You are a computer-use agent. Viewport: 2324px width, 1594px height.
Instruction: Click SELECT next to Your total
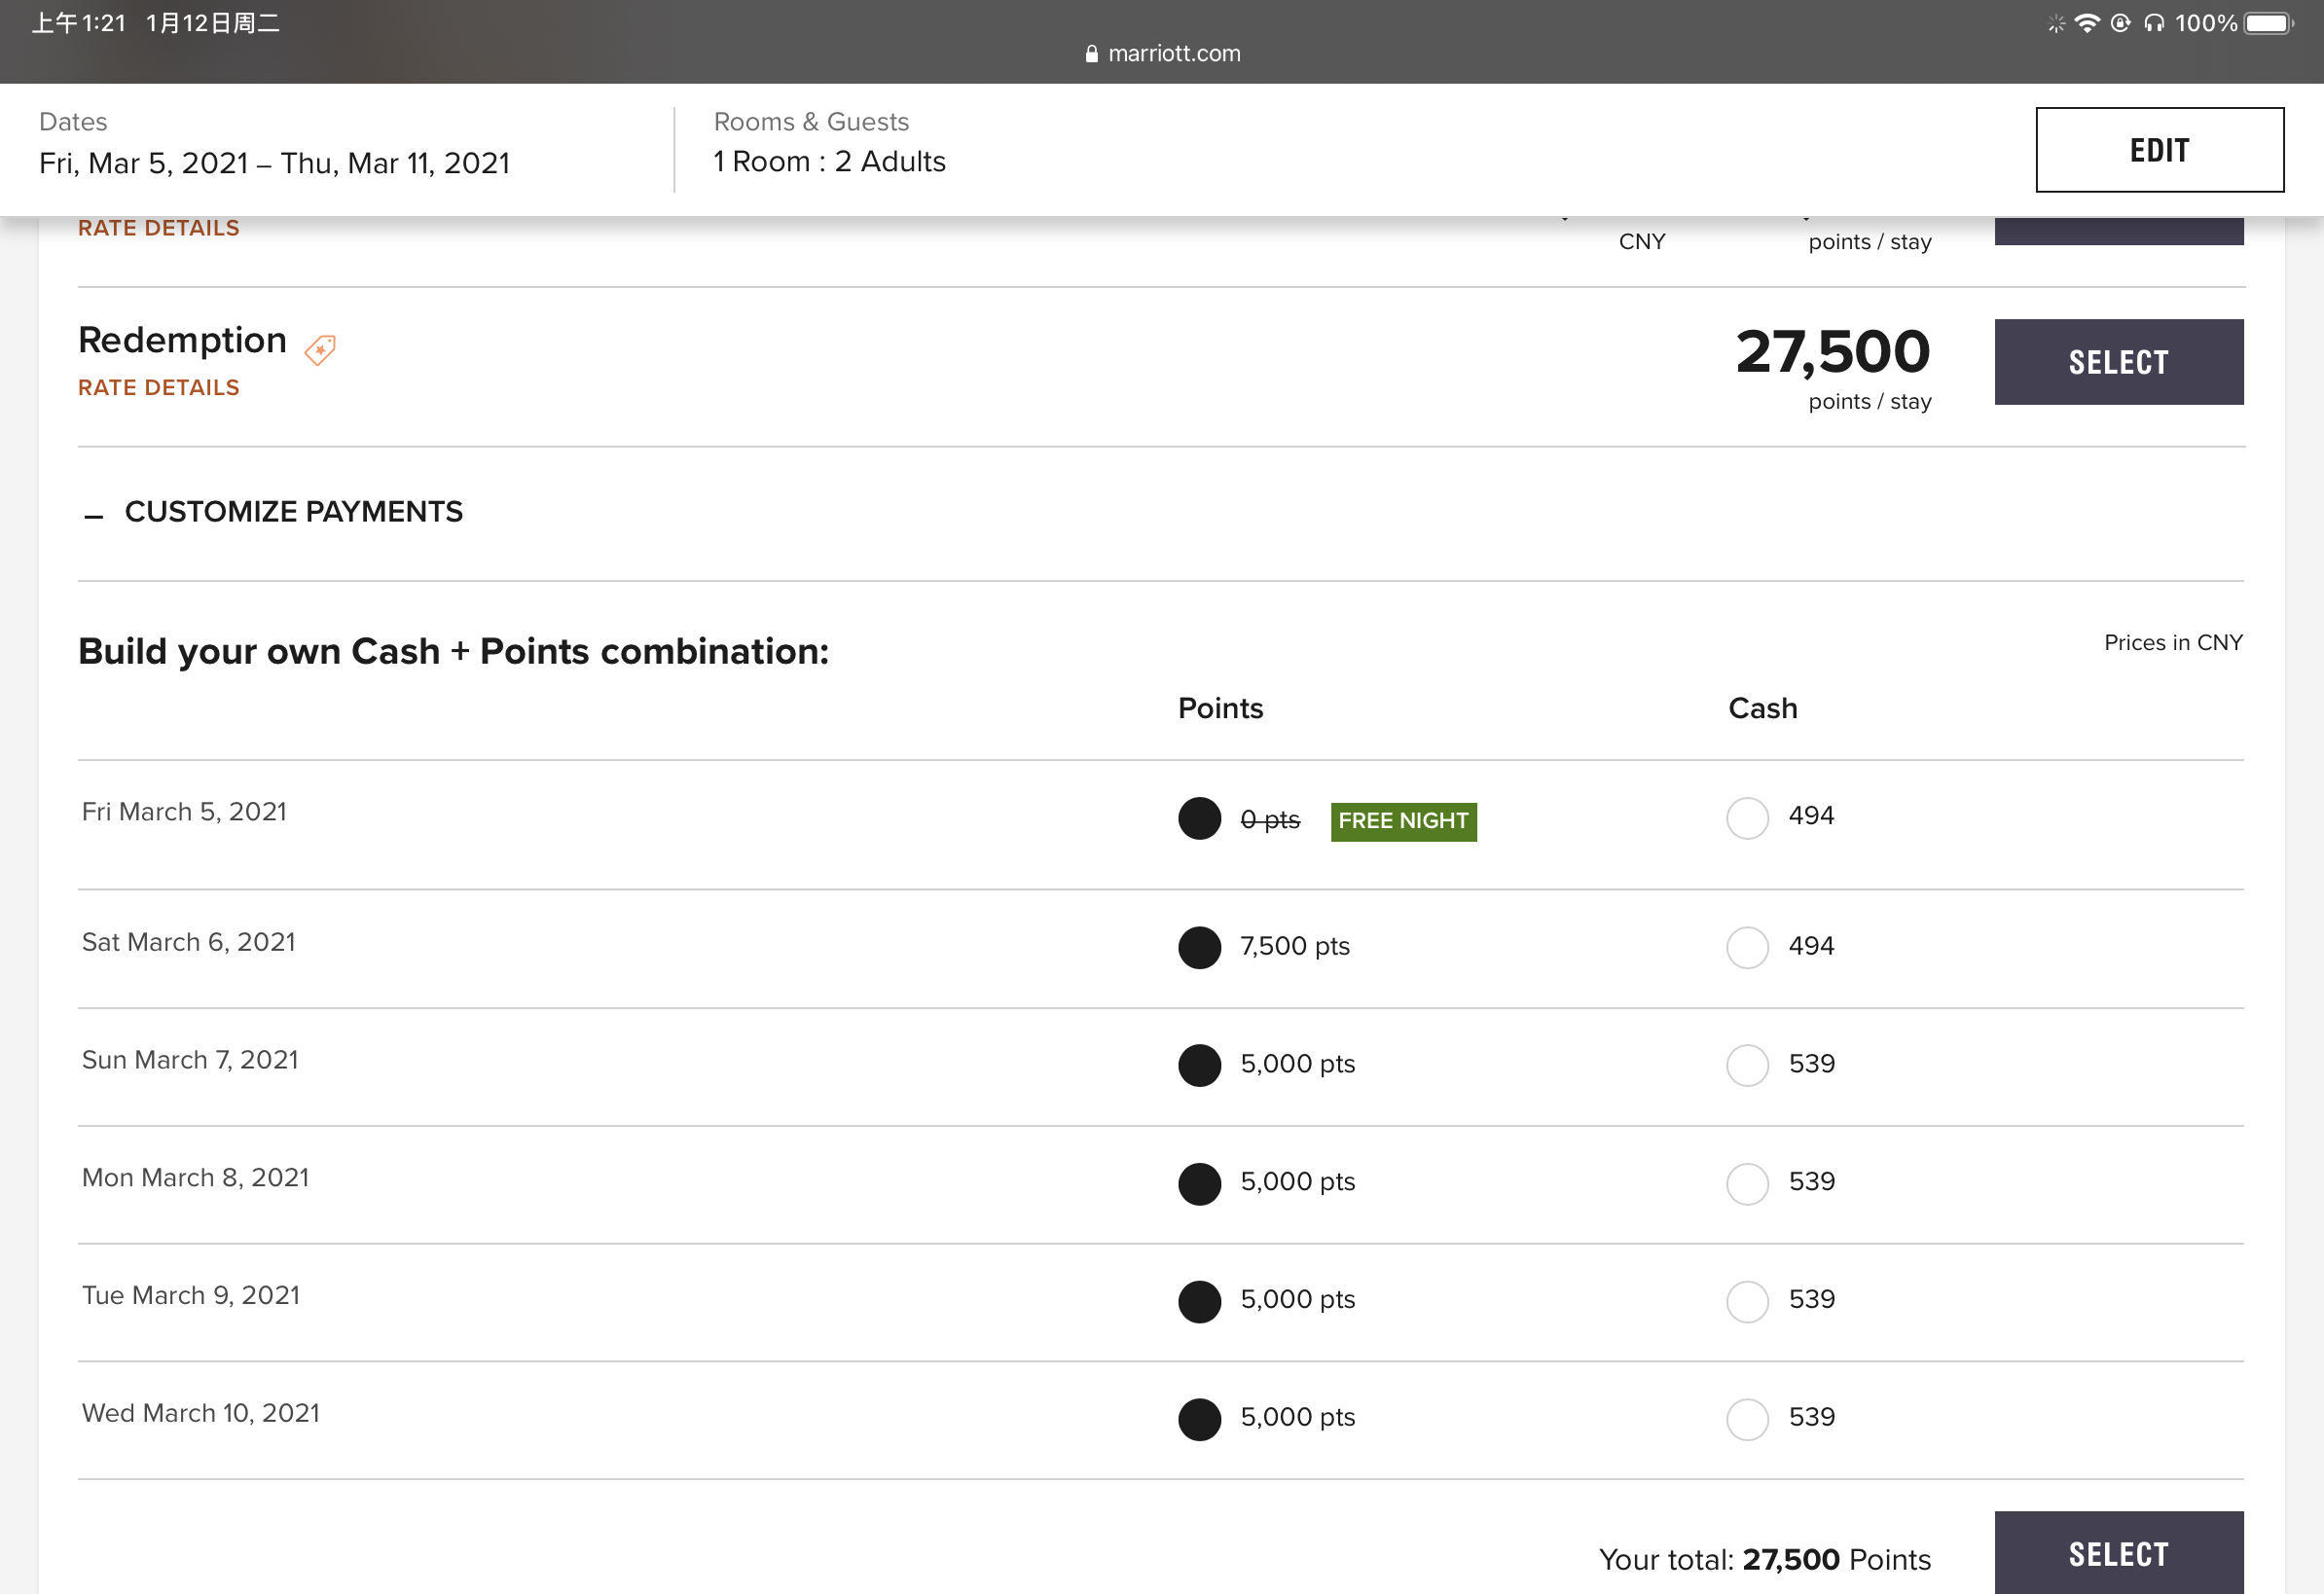coord(2119,1552)
